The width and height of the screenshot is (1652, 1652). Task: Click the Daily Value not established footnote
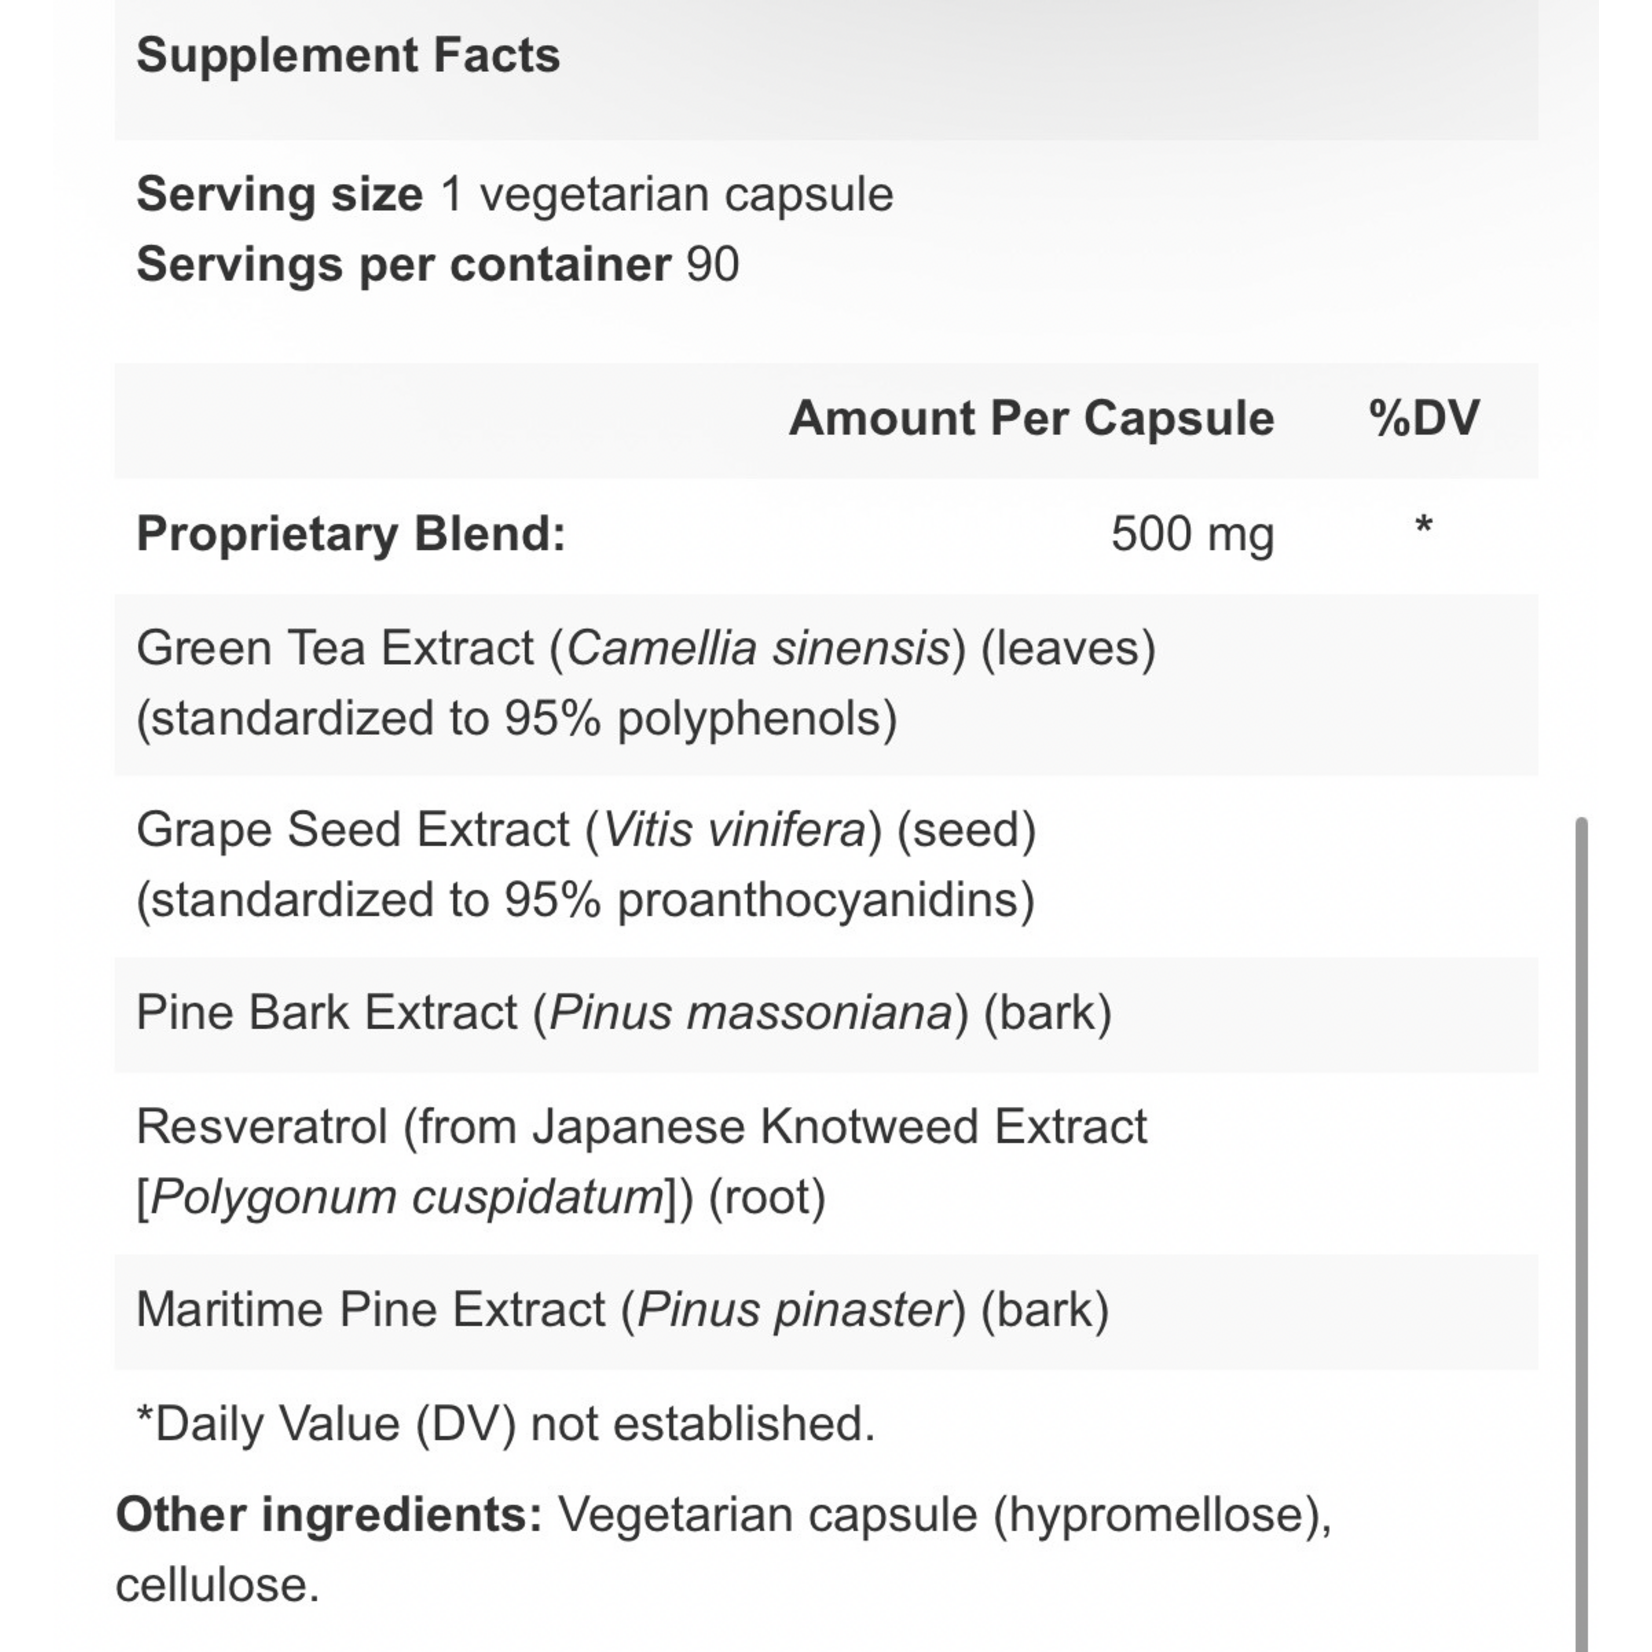tap(505, 1424)
